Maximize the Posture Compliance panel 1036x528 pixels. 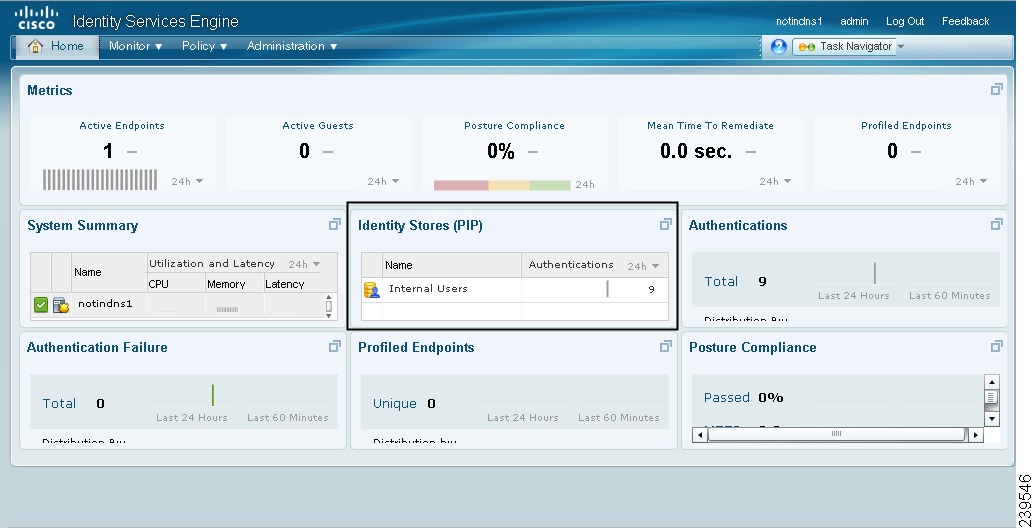click(996, 346)
